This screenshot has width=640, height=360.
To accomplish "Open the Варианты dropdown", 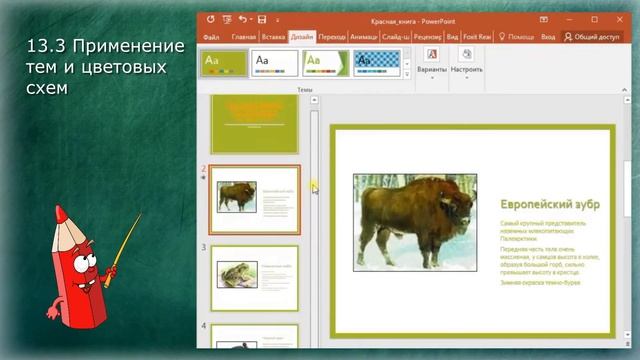I will pos(432,63).
